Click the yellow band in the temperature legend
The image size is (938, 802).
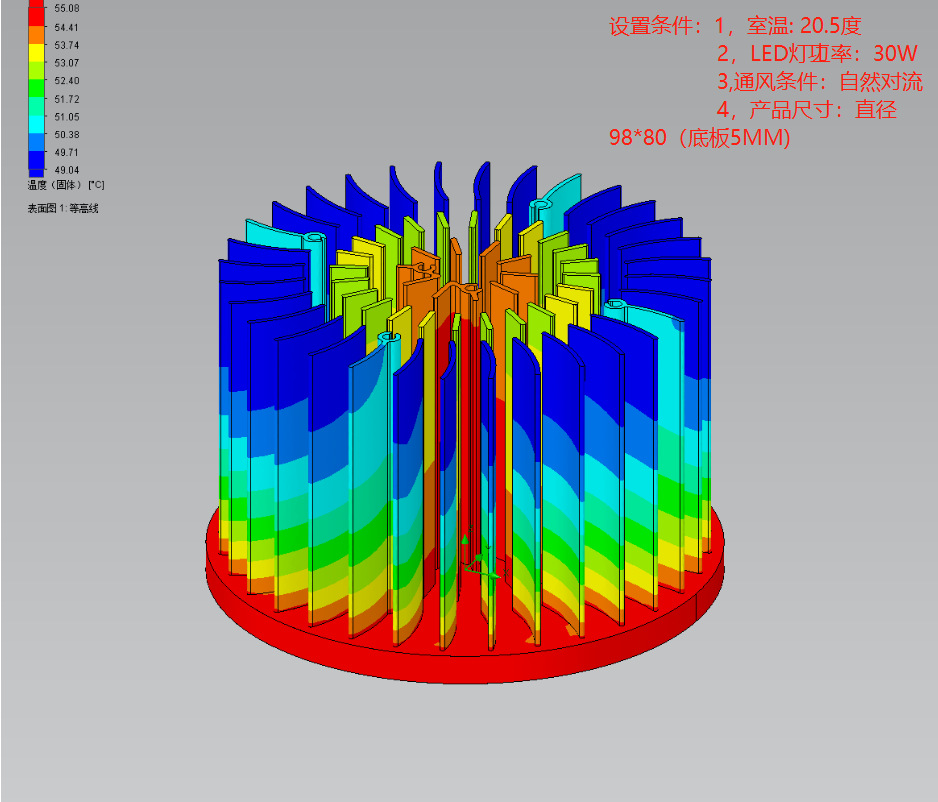36,53
